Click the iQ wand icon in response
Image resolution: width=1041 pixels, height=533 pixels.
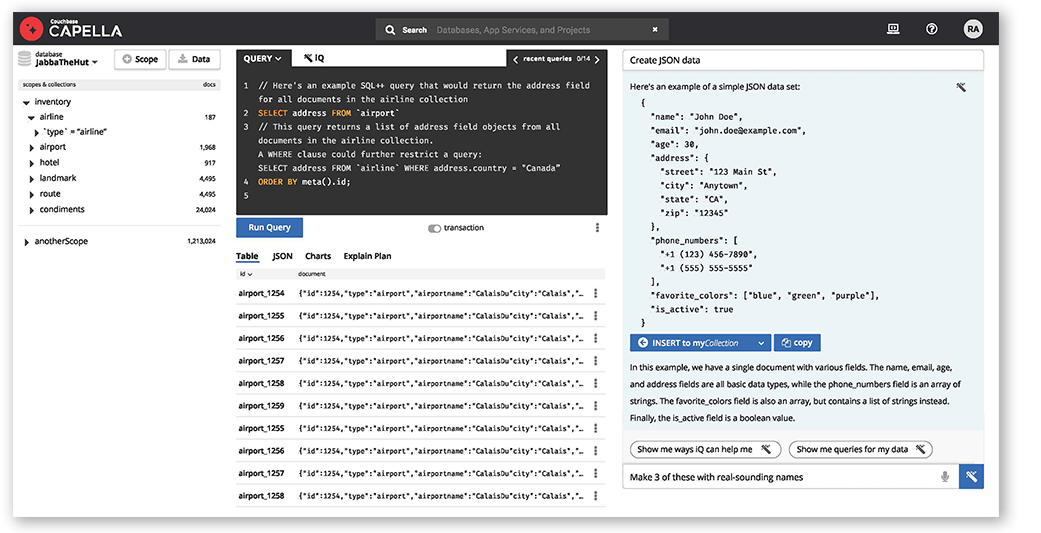pyautogui.click(x=961, y=87)
